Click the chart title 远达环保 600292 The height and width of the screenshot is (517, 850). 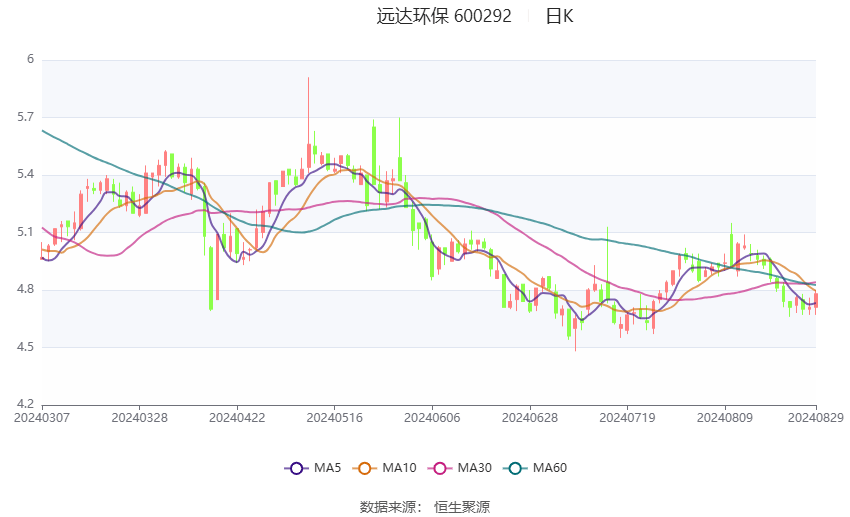pos(444,16)
